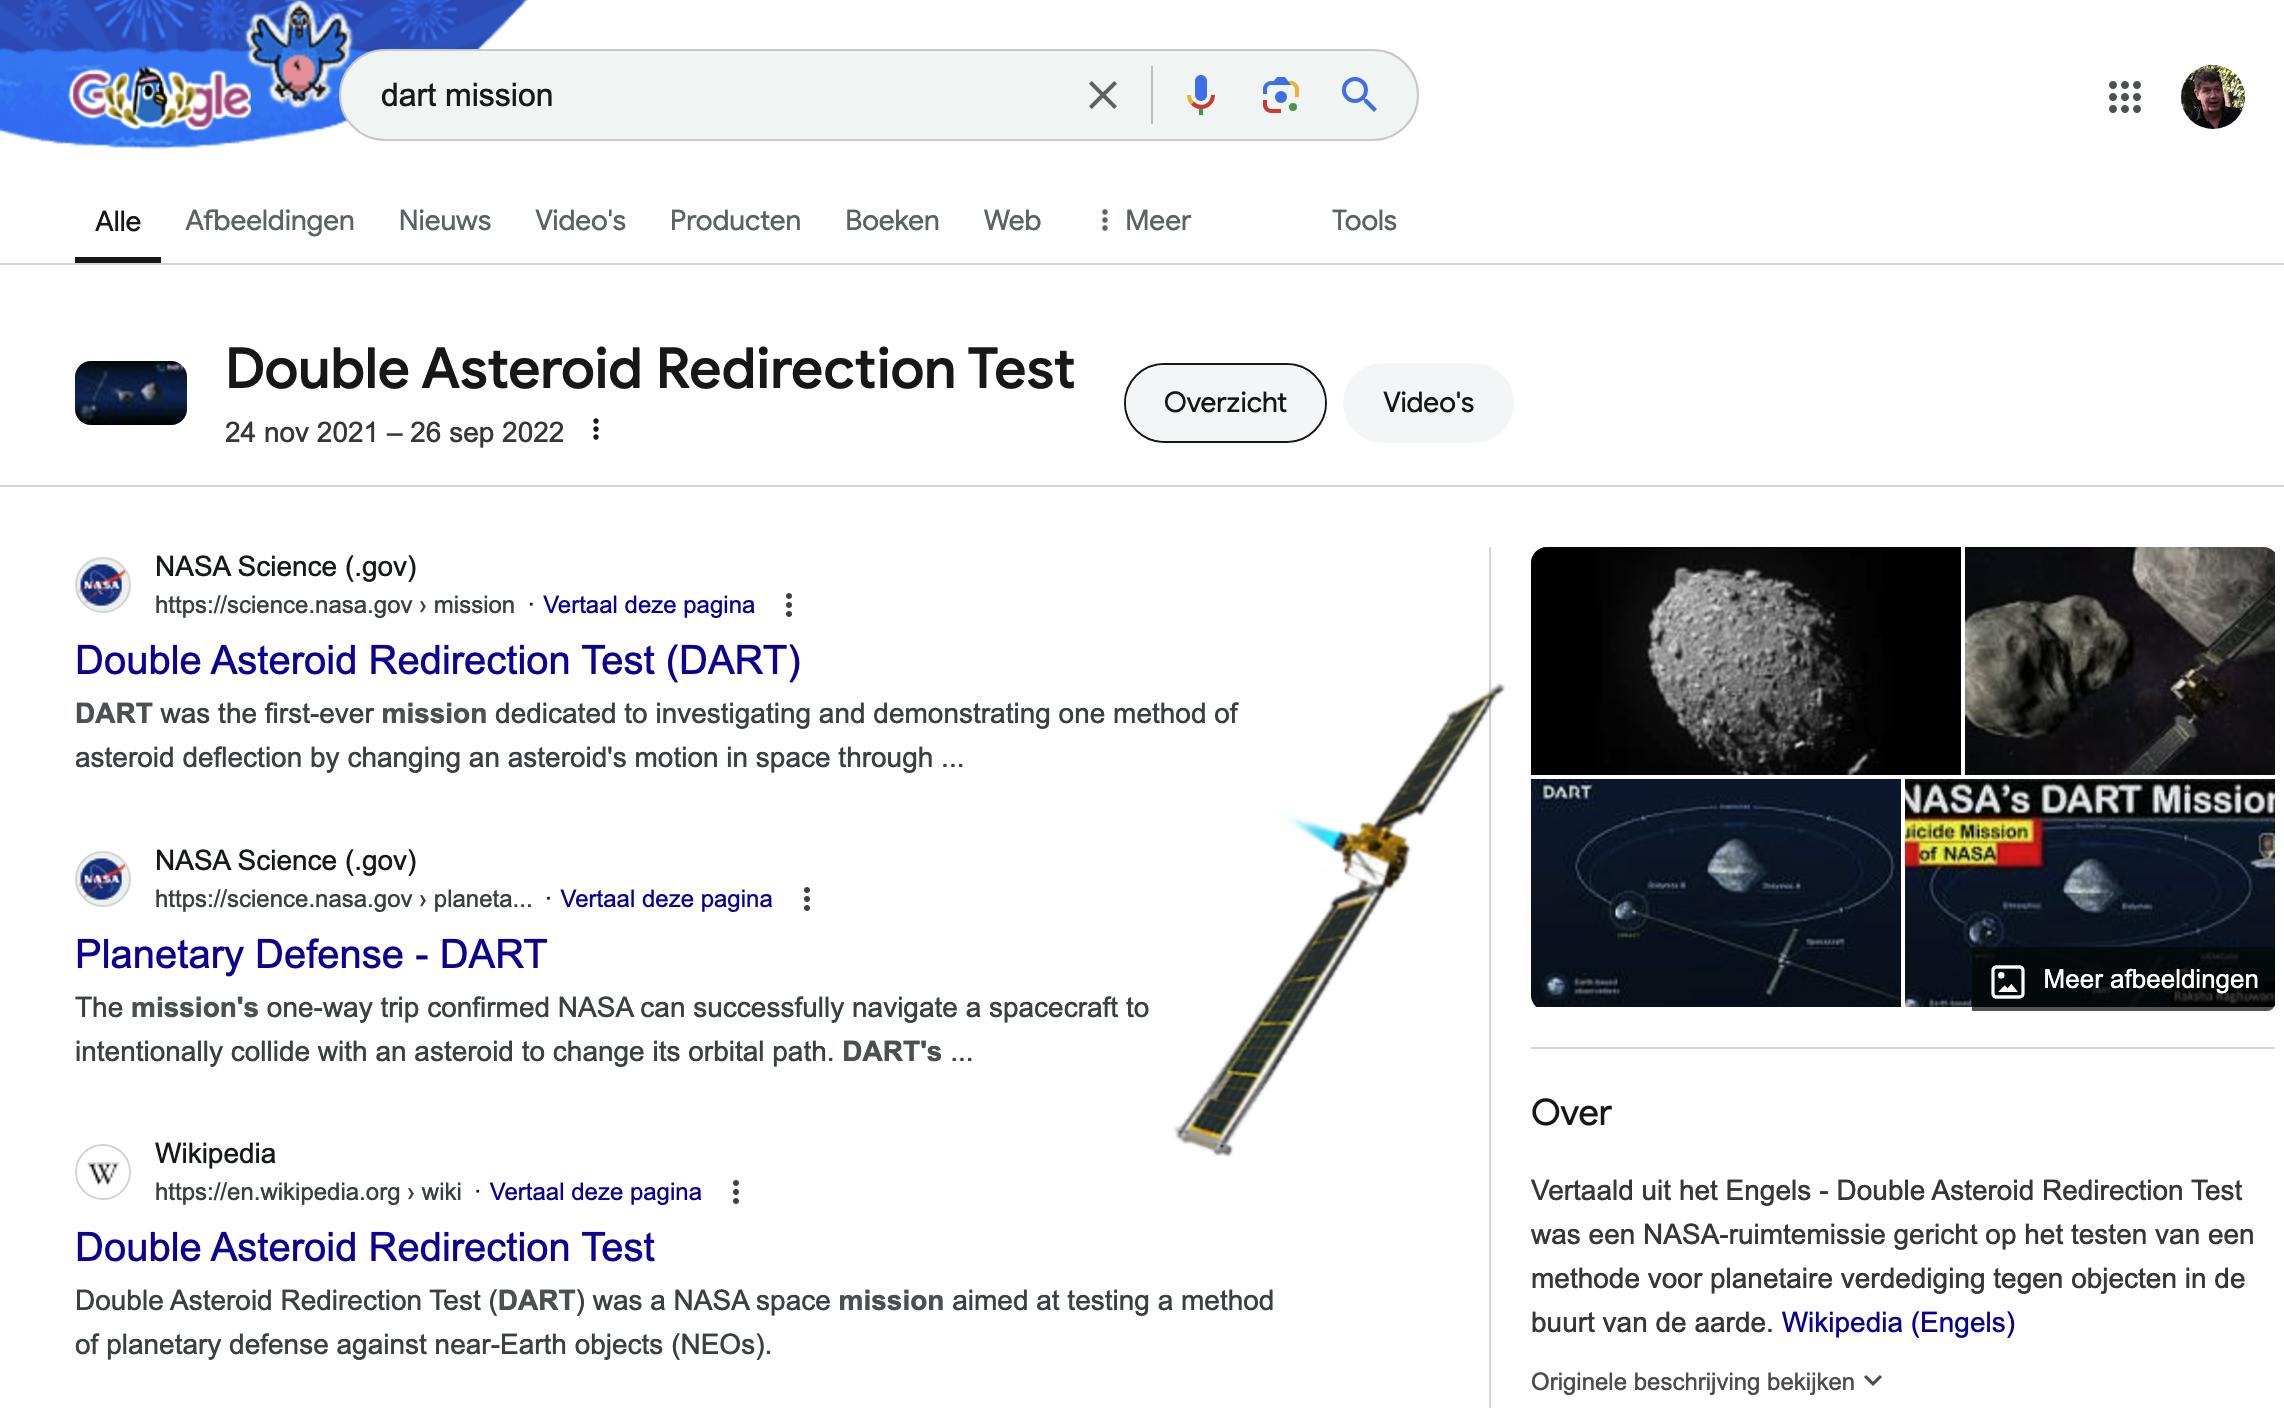The height and width of the screenshot is (1408, 2284).
Task: Open the Google account profile picture
Action: (x=2212, y=97)
